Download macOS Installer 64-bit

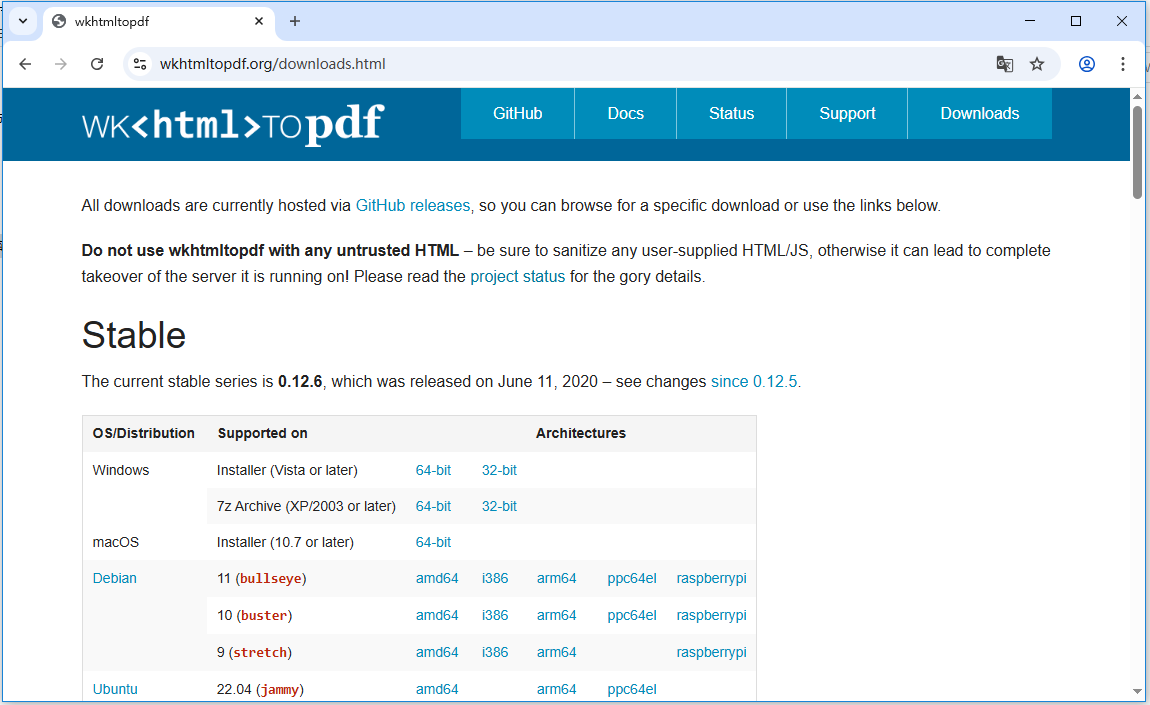(x=433, y=542)
